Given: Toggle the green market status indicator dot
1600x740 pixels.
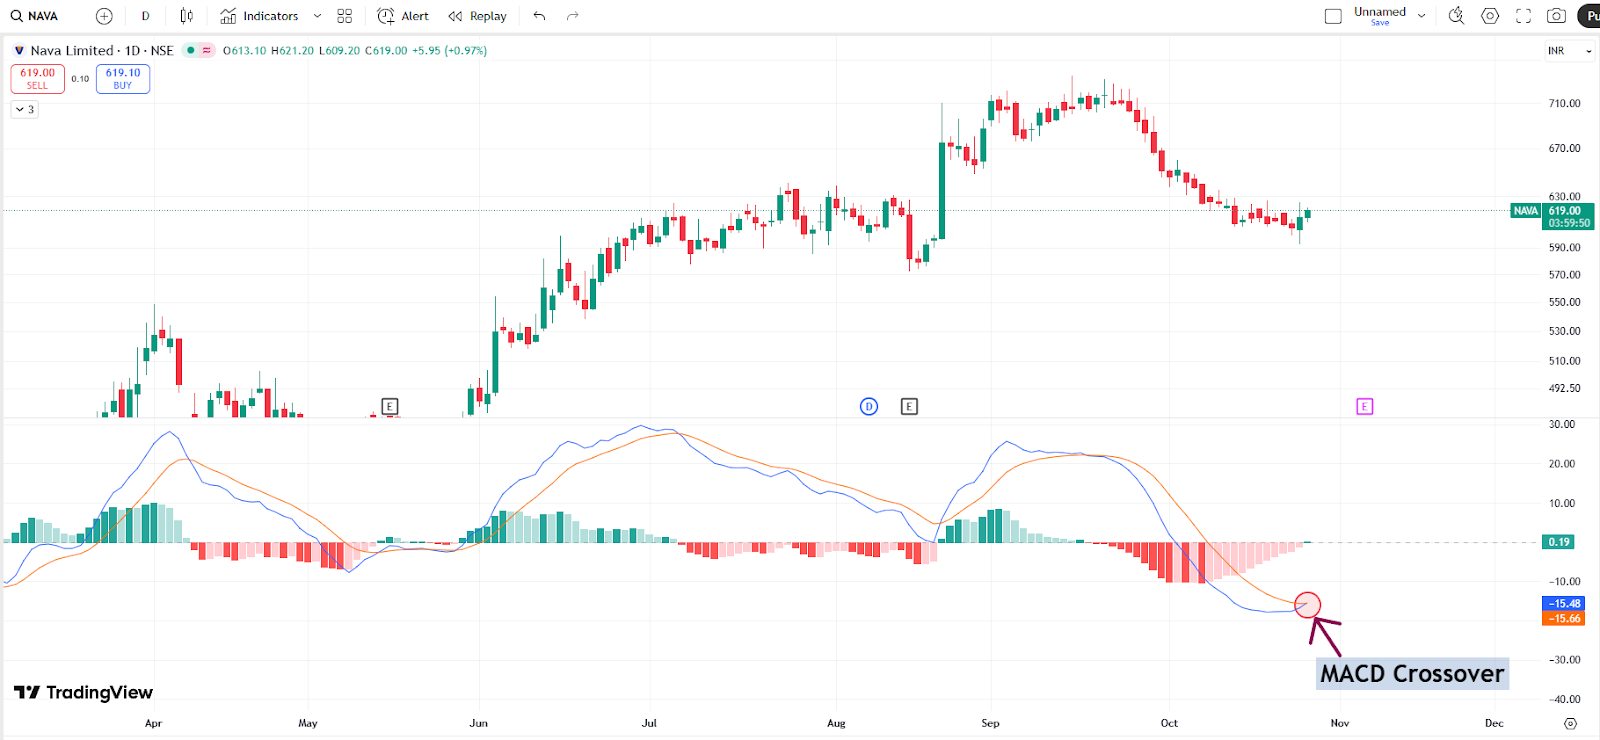Looking at the screenshot, I should [x=190, y=50].
